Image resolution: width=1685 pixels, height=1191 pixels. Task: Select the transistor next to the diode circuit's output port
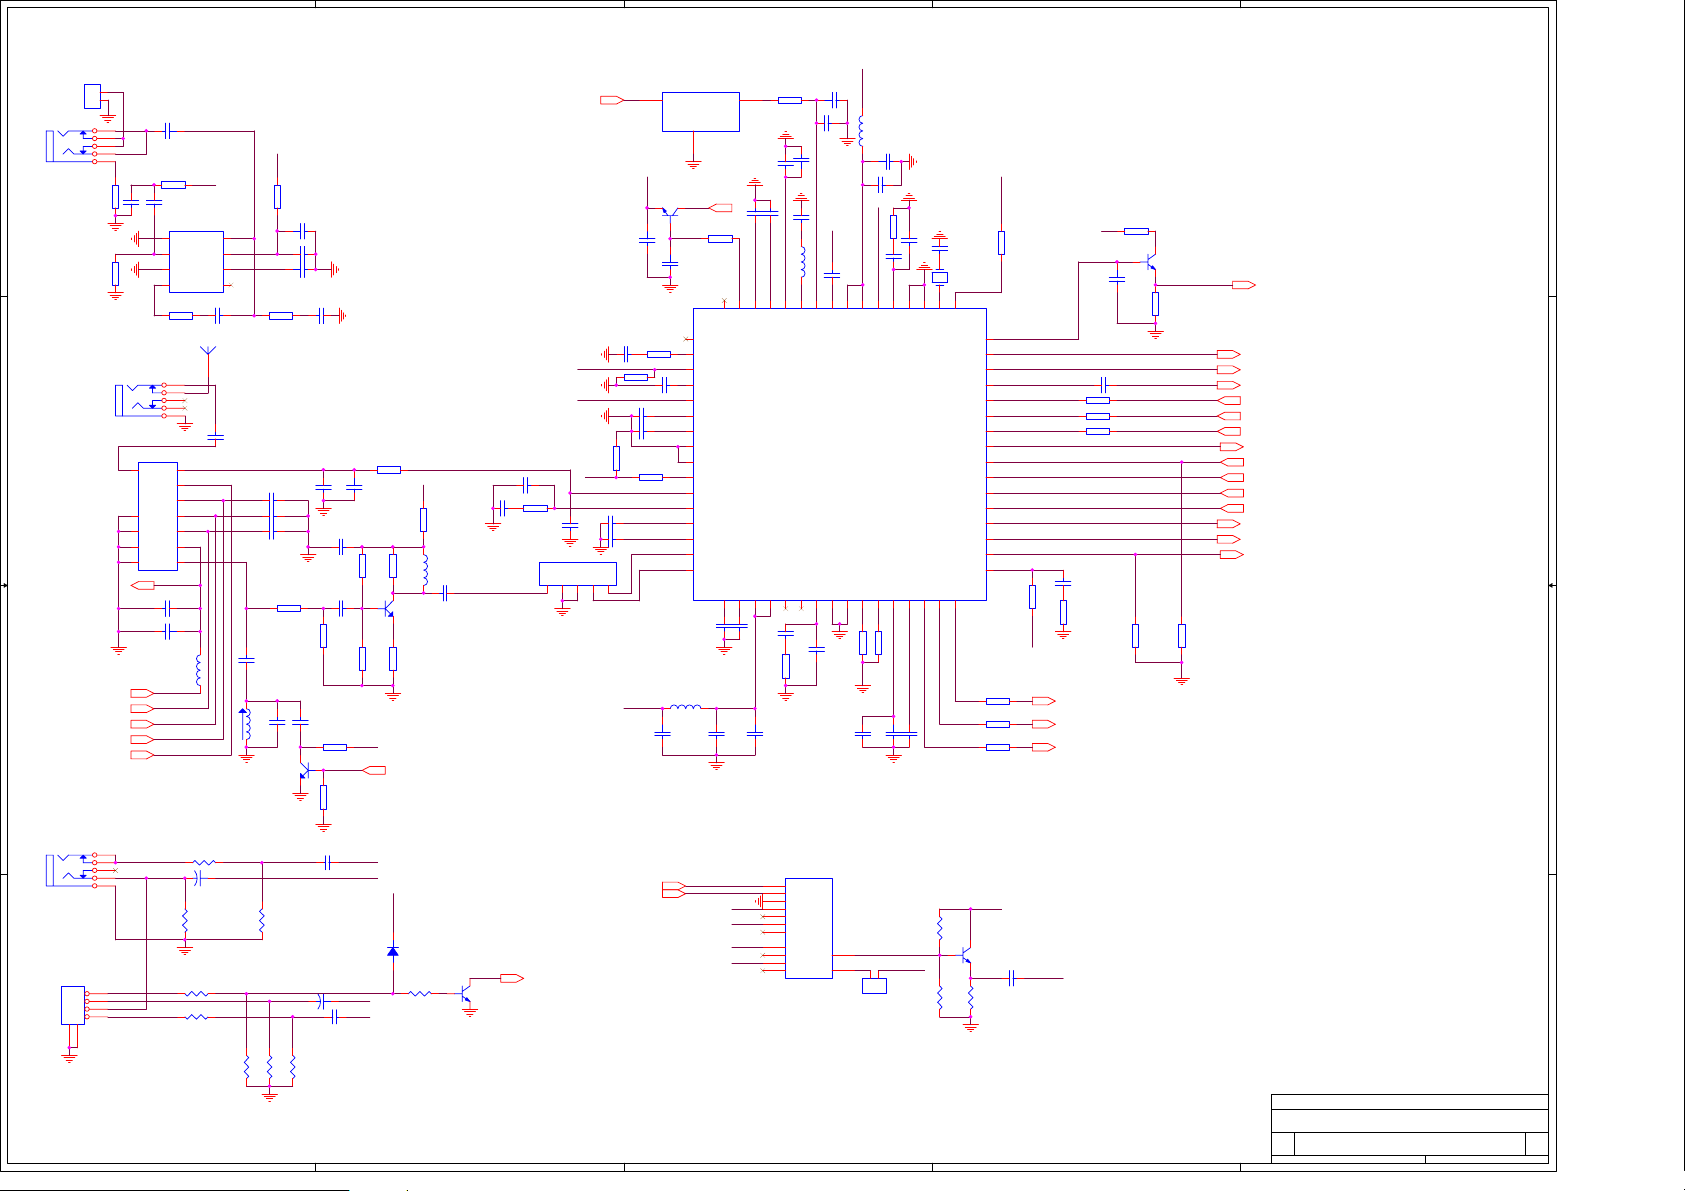pos(466,994)
